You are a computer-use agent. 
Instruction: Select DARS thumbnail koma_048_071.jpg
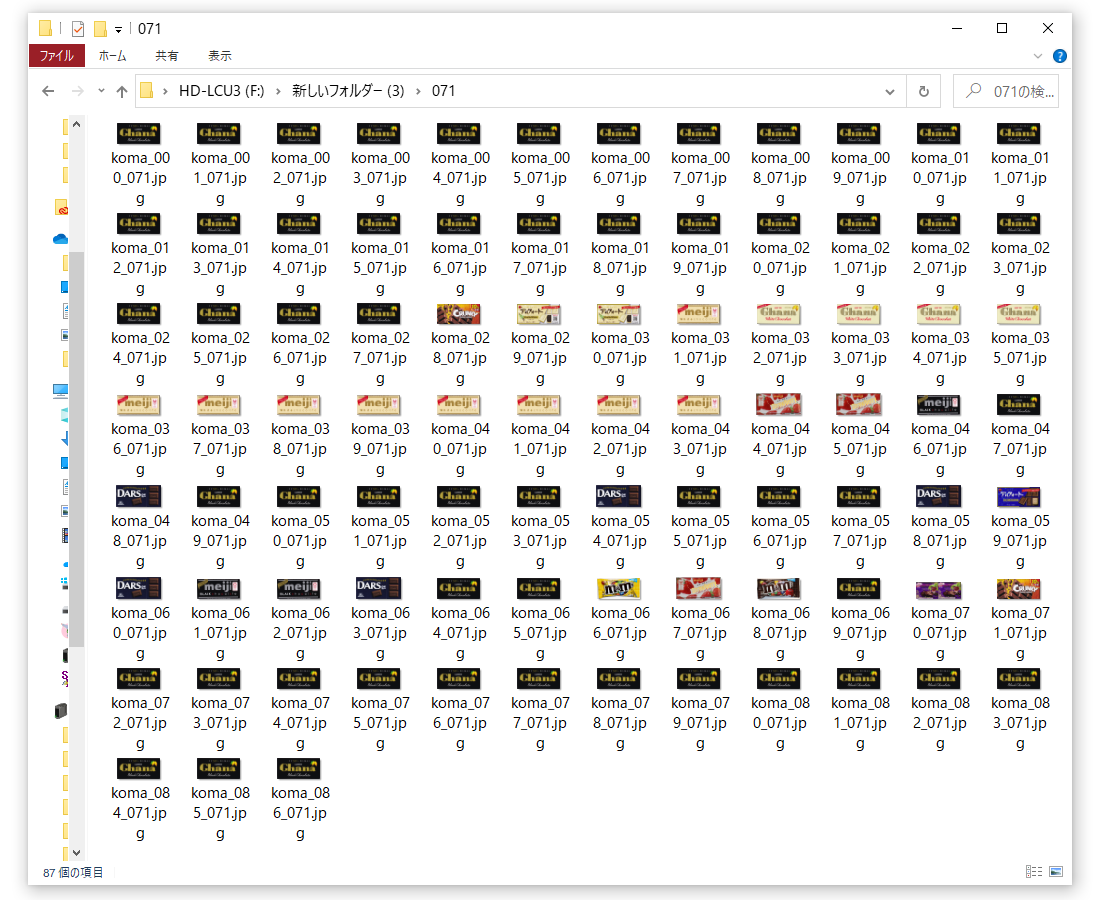point(139,497)
